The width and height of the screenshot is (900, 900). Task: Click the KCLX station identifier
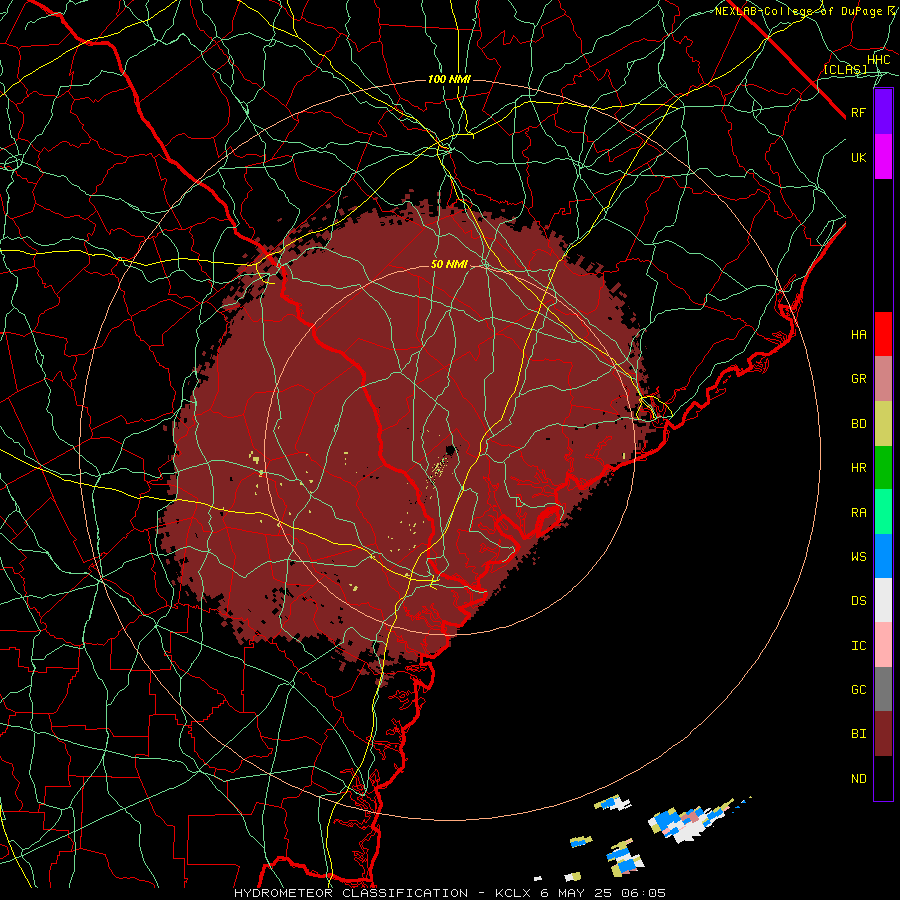(514, 893)
